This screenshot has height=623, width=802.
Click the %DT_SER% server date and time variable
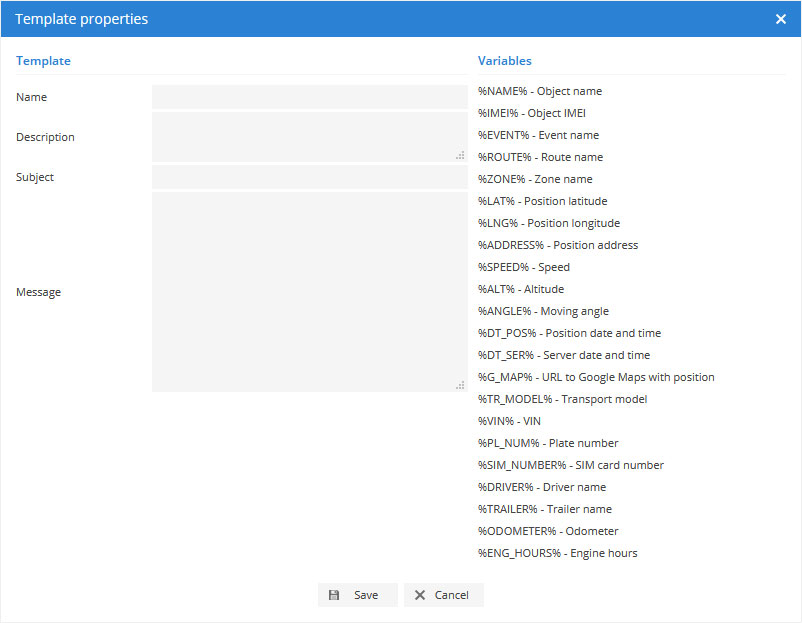pos(564,355)
